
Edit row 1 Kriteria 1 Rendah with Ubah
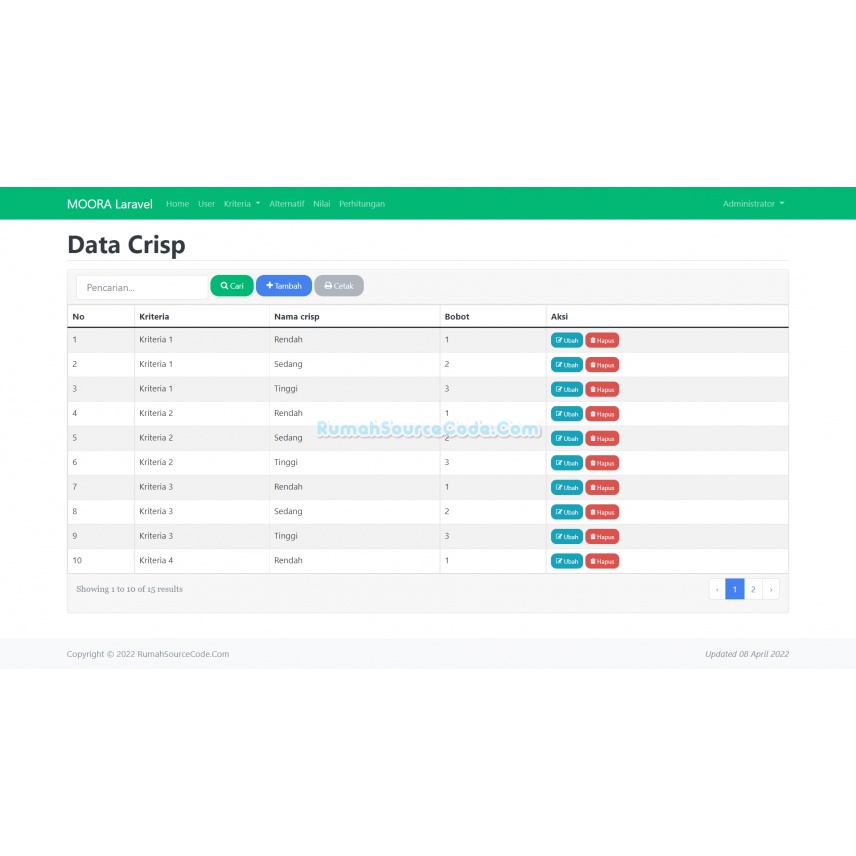(x=567, y=340)
